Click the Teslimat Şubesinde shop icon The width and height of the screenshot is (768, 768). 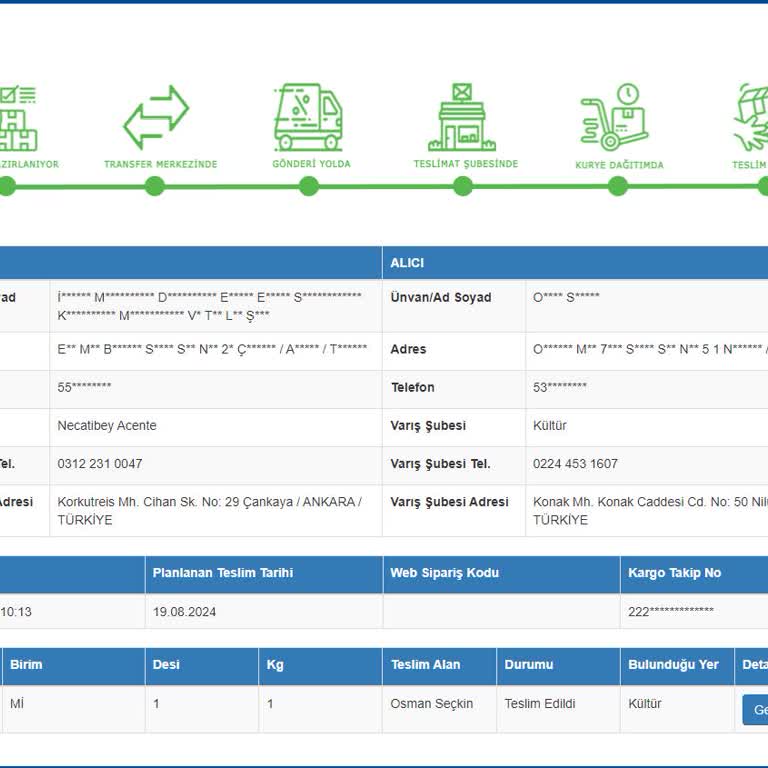[x=462, y=117]
